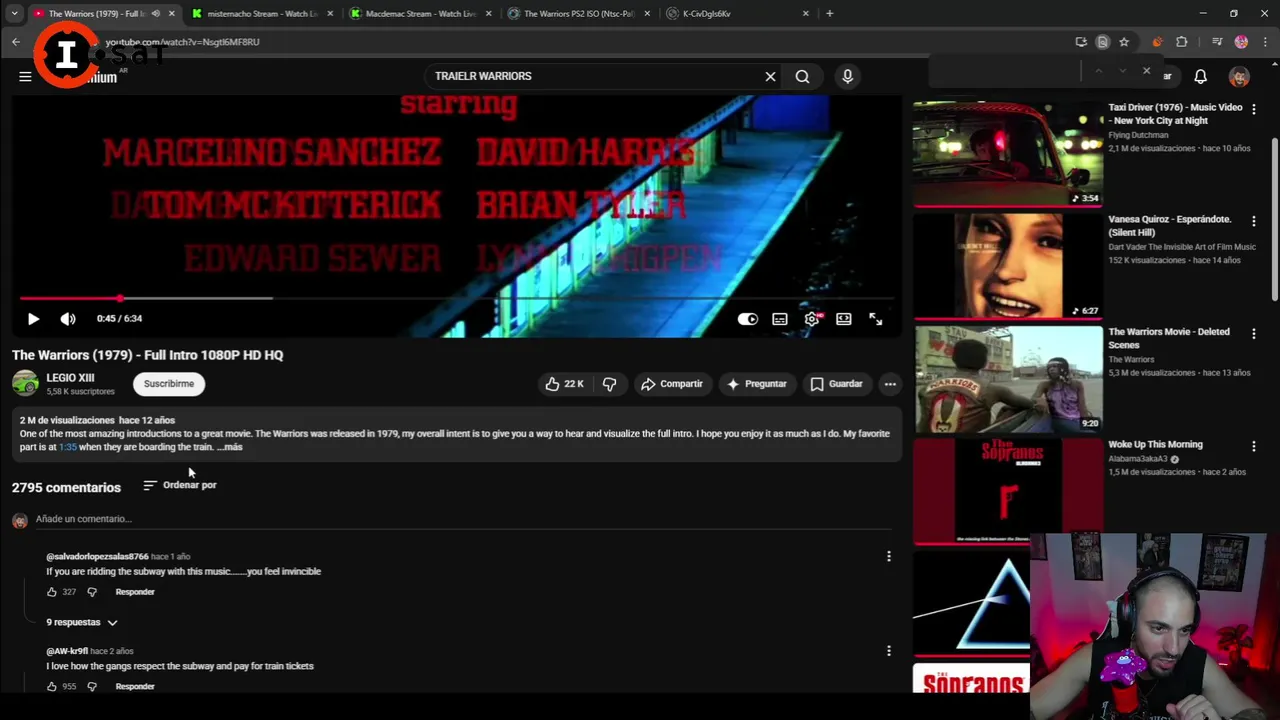Reply to the @AW-kr9fl comment

point(135,687)
